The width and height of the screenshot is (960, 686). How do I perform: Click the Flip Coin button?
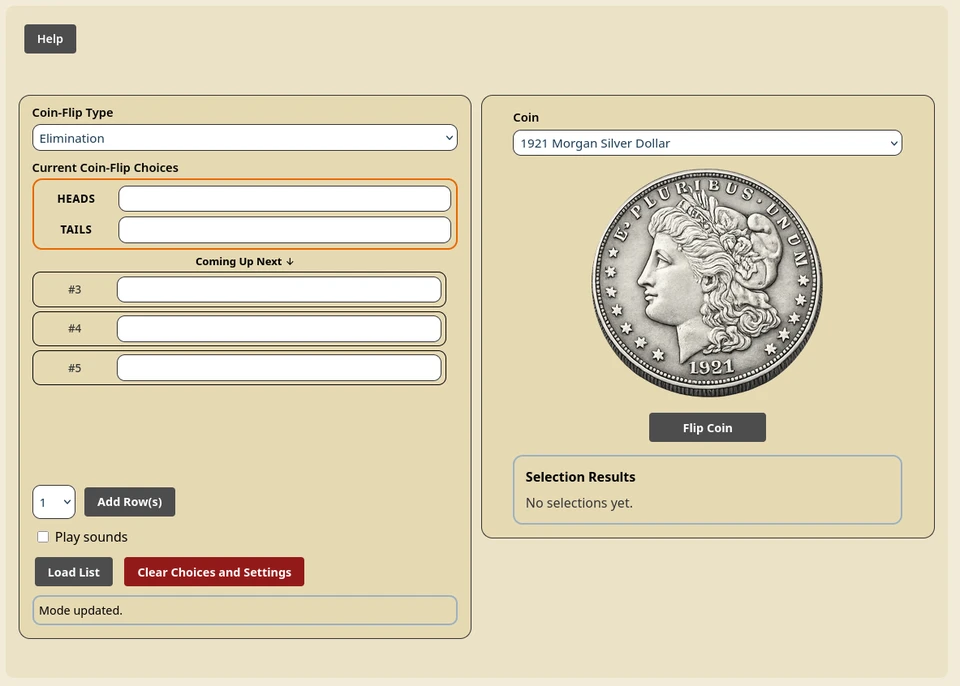coord(707,428)
